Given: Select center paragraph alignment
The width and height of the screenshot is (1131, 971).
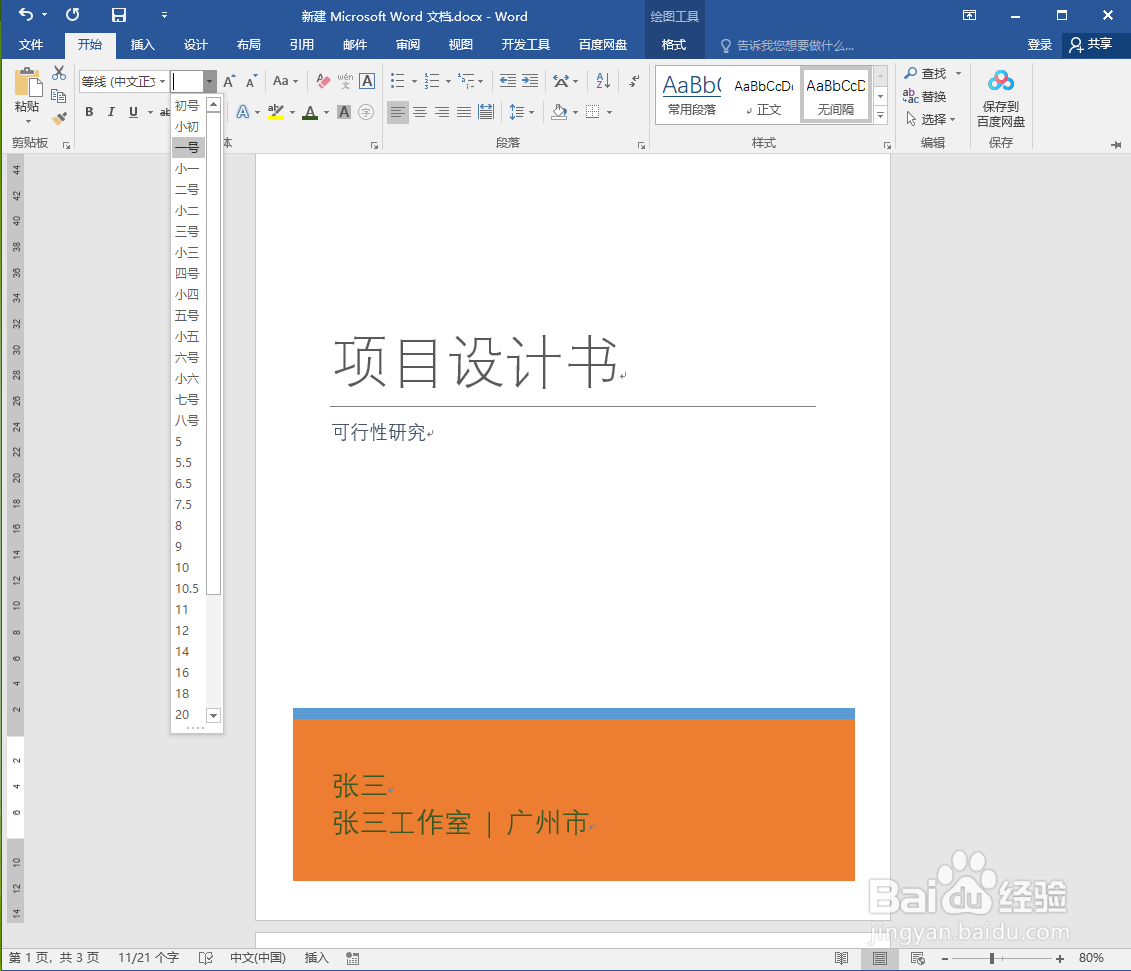Looking at the screenshot, I should click(419, 111).
